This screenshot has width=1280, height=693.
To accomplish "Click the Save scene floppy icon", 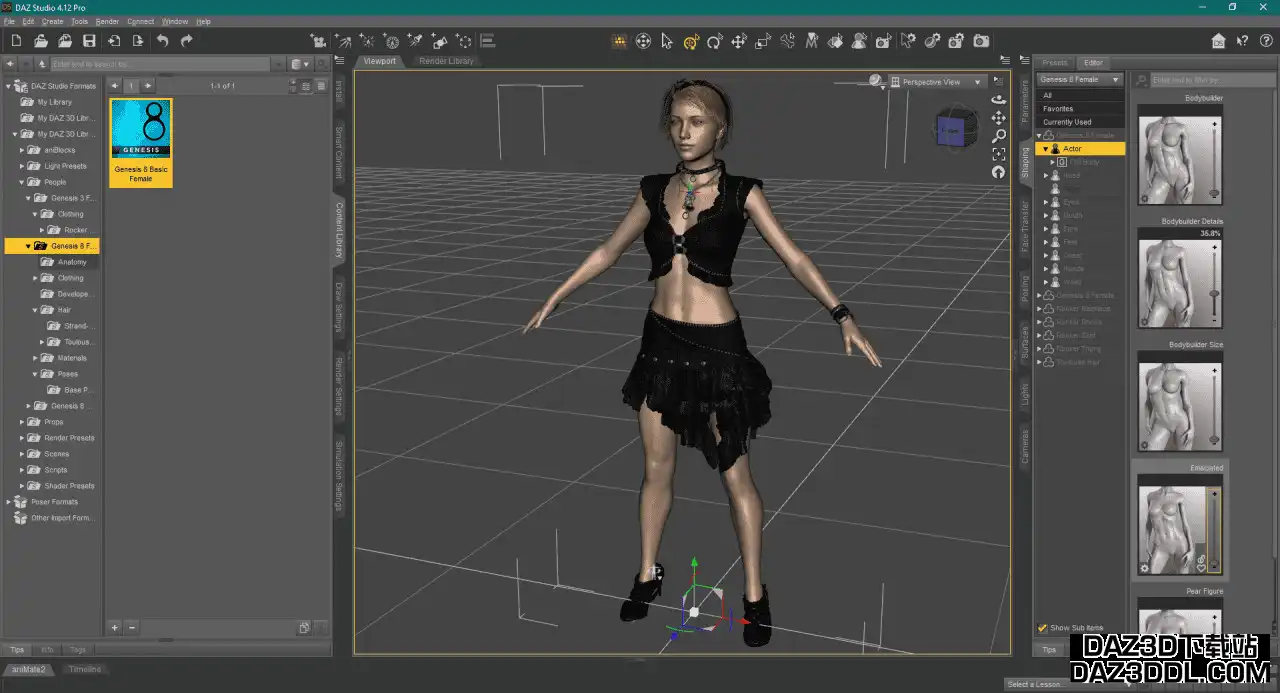I will coord(89,41).
